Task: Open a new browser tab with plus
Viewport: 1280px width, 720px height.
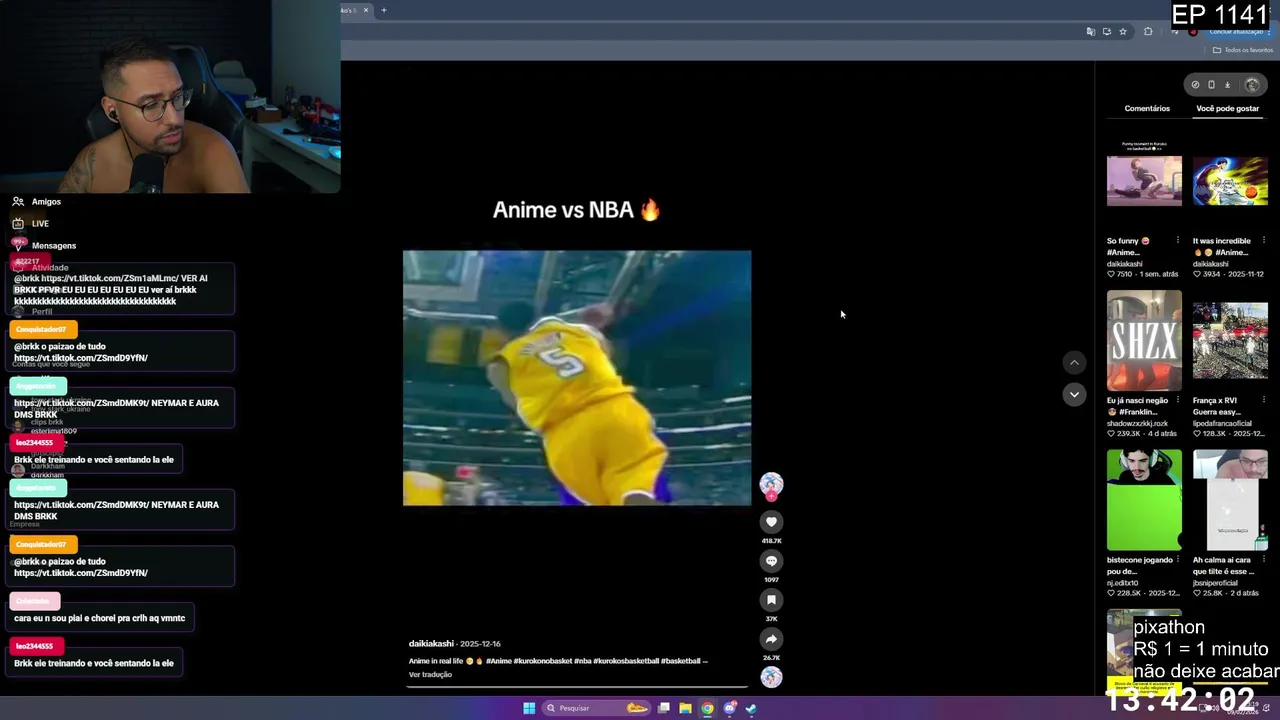Action: click(384, 10)
